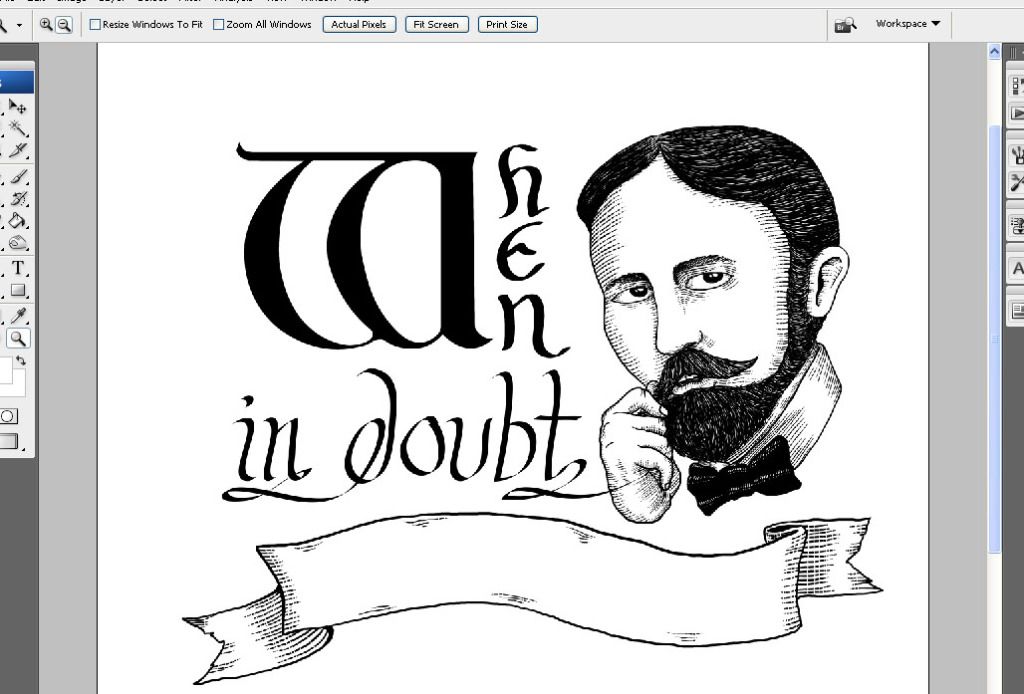Select the Magic Wand tool
The image size is (1024, 694).
click(x=18, y=128)
